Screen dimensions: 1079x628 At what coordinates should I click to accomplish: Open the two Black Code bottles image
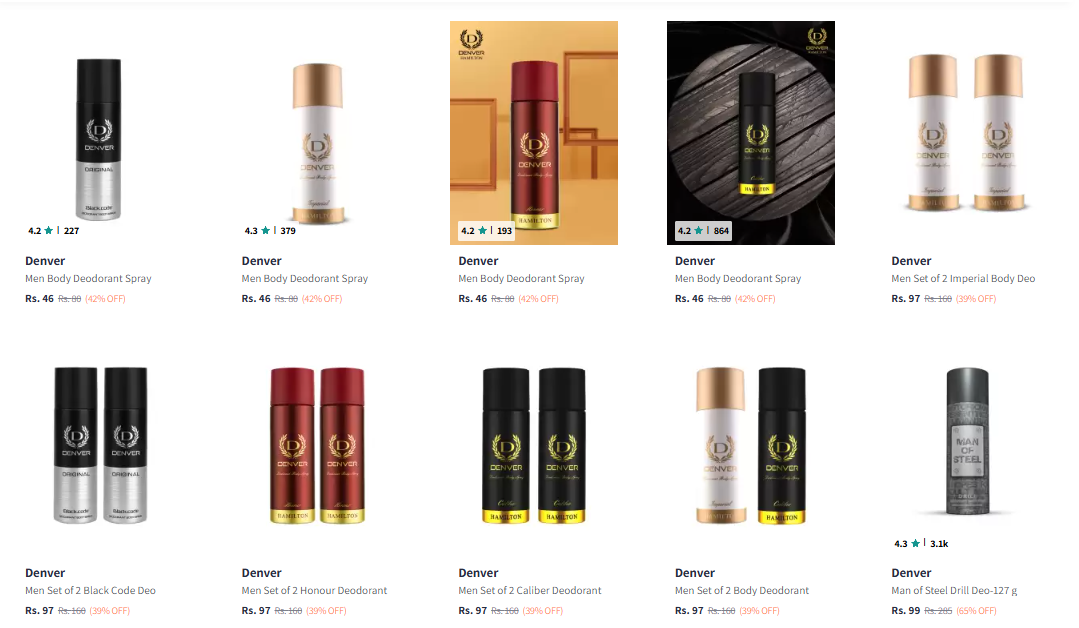(x=100, y=445)
